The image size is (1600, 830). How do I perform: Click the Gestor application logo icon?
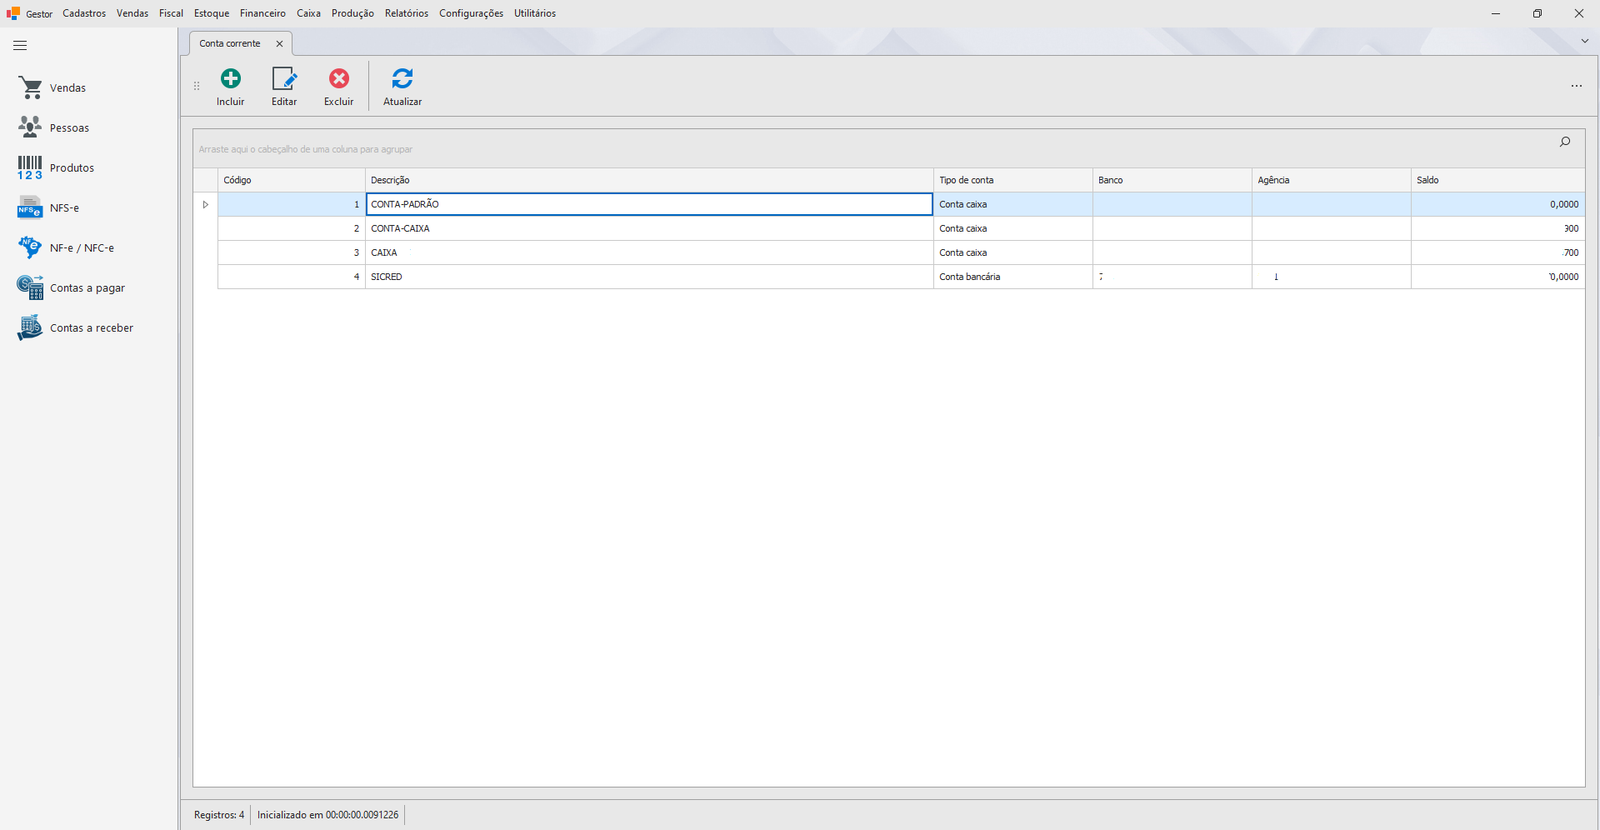[x=13, y=13]
